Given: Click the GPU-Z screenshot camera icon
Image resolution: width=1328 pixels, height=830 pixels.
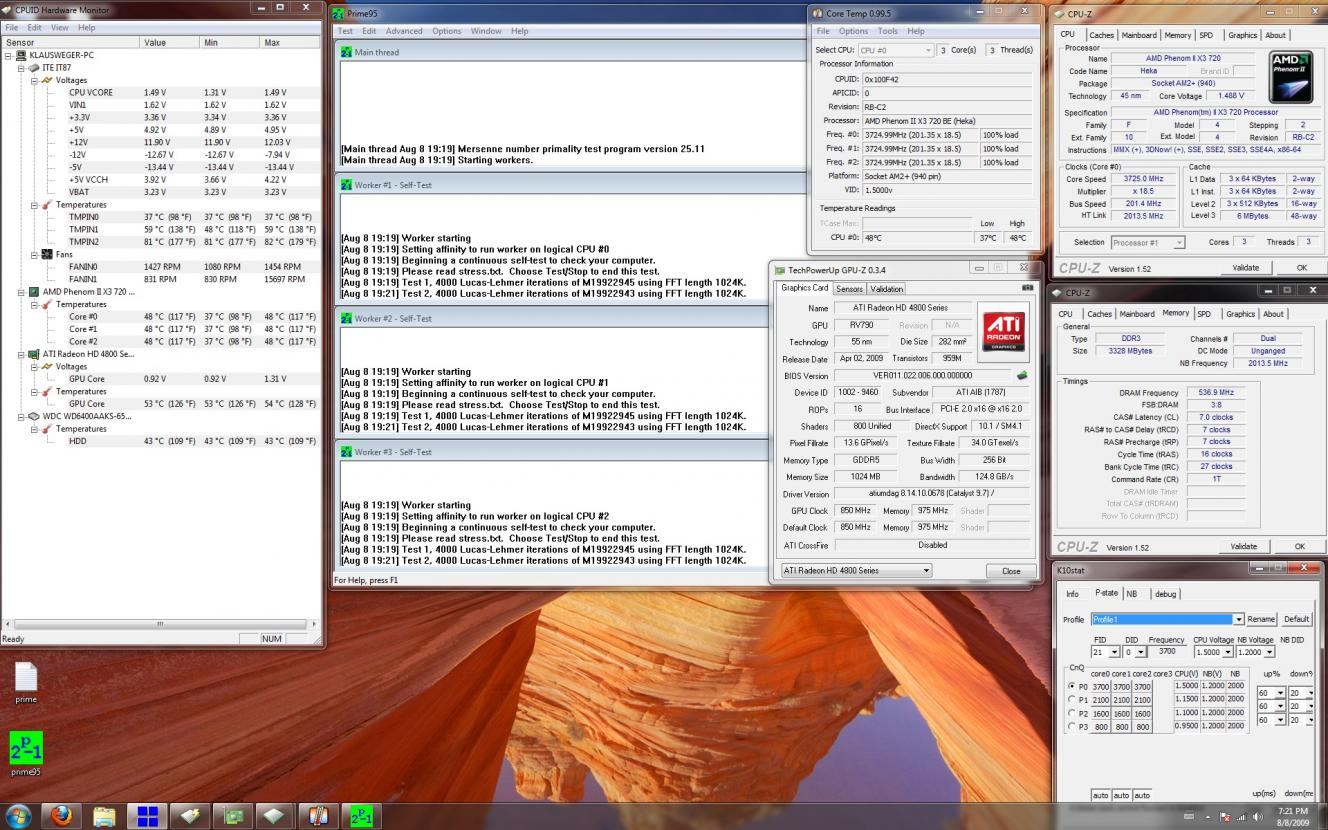Looking at the screenshot, I should tap(1027, 288).
